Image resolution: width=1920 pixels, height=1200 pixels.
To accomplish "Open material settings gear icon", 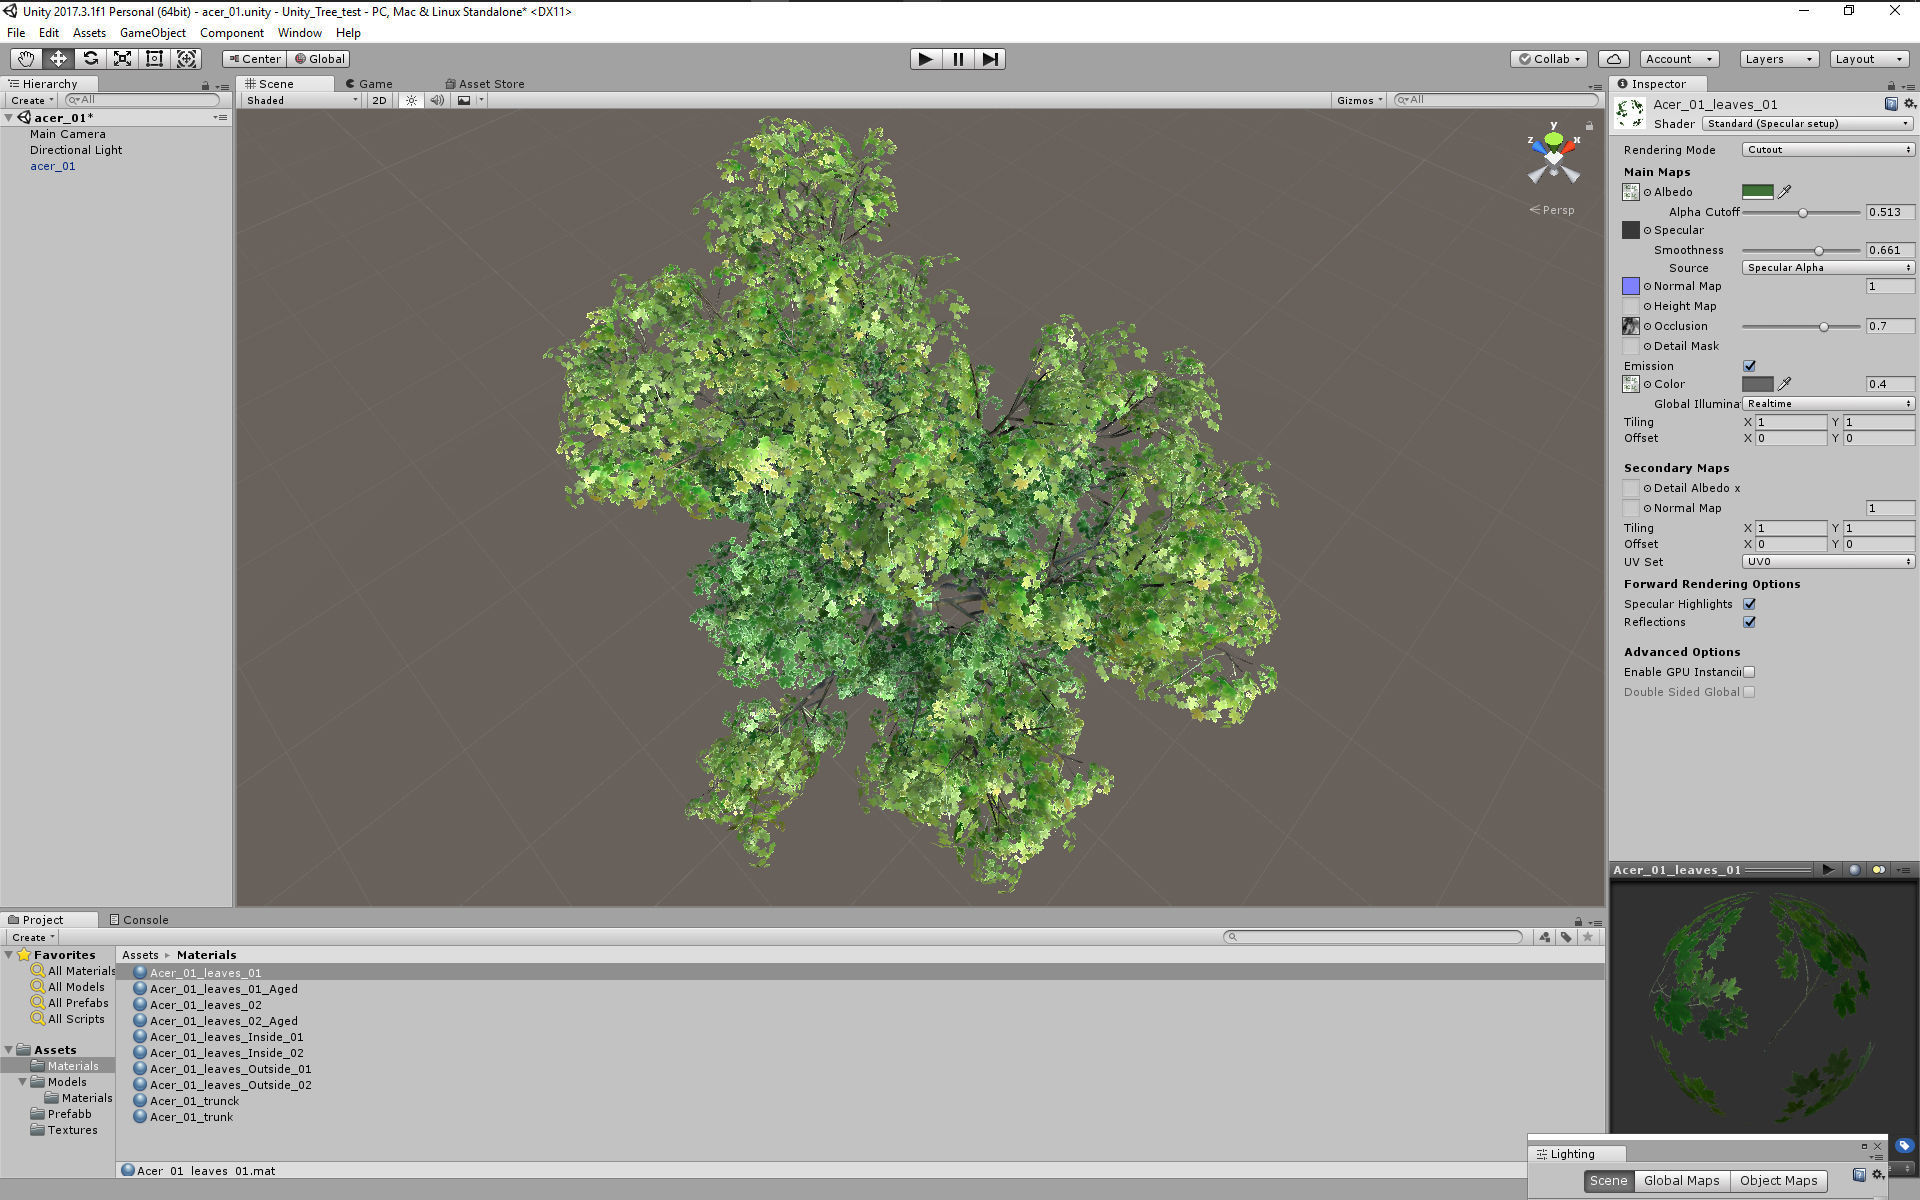I will tap(1909, 104).
